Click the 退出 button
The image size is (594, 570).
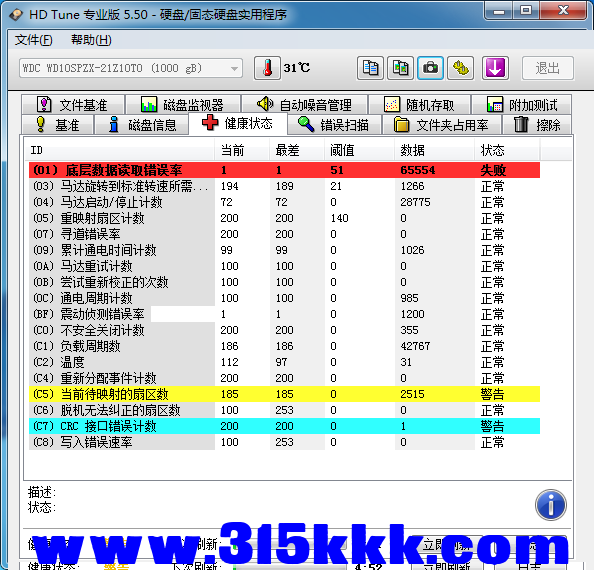548,68
